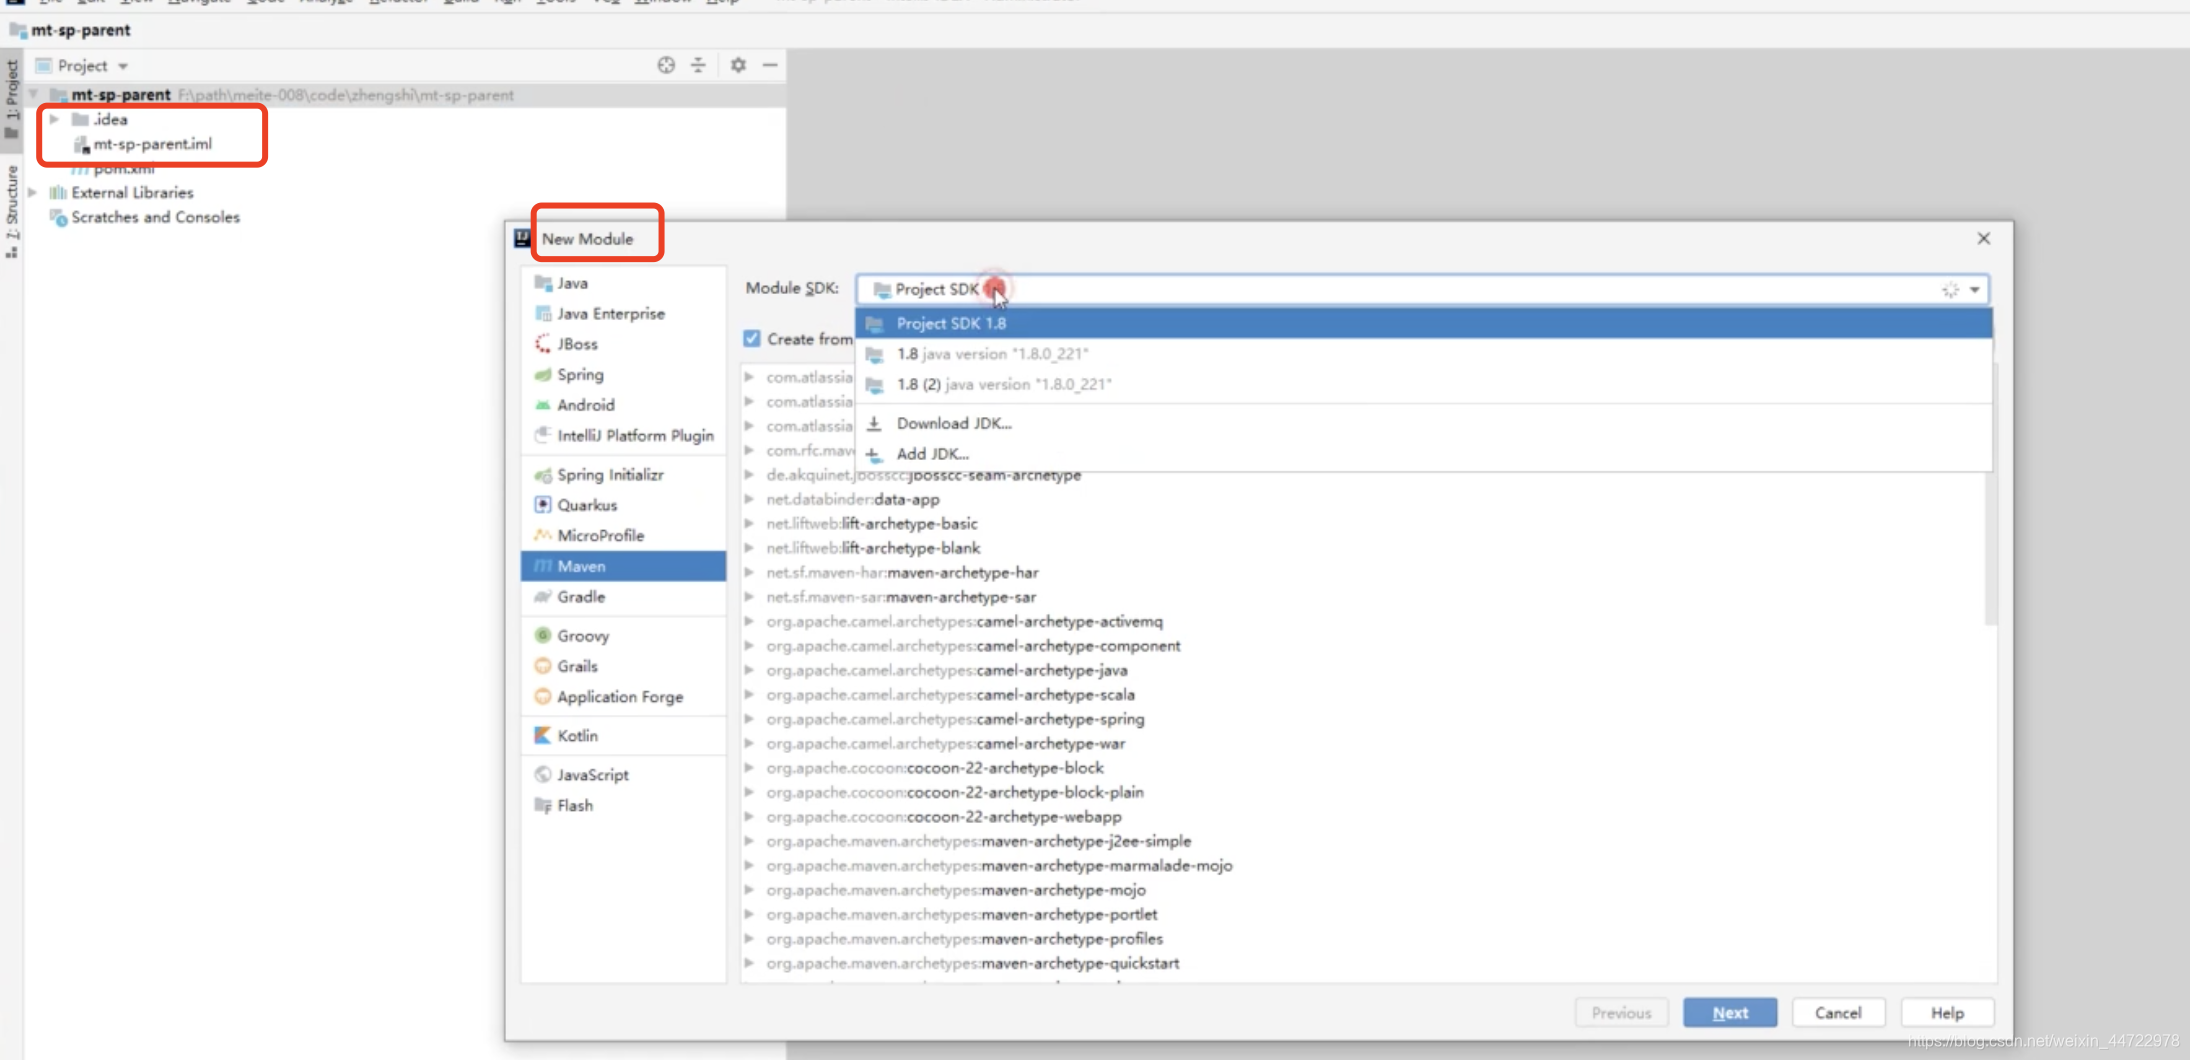This screenshot has height=1060, width=2190.
Task: Expand camel-archetype-activemq node
Action: (x=749, y=622)
